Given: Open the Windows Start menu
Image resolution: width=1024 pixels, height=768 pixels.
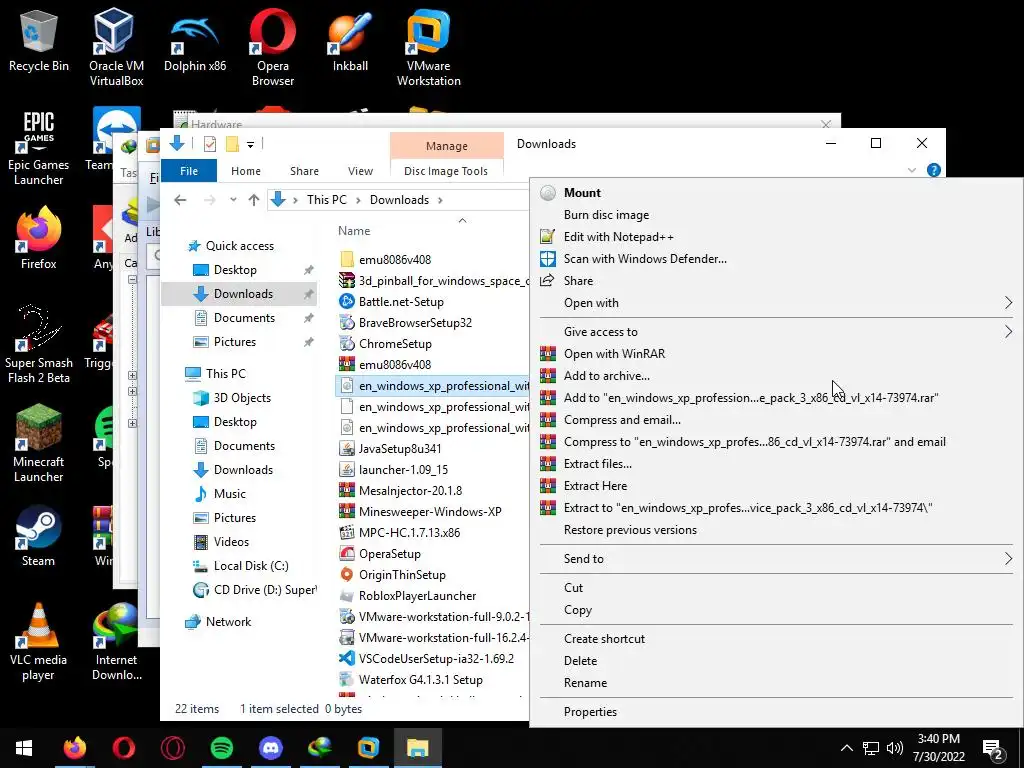Looking at the screenshot, I should tap(24, 748).
